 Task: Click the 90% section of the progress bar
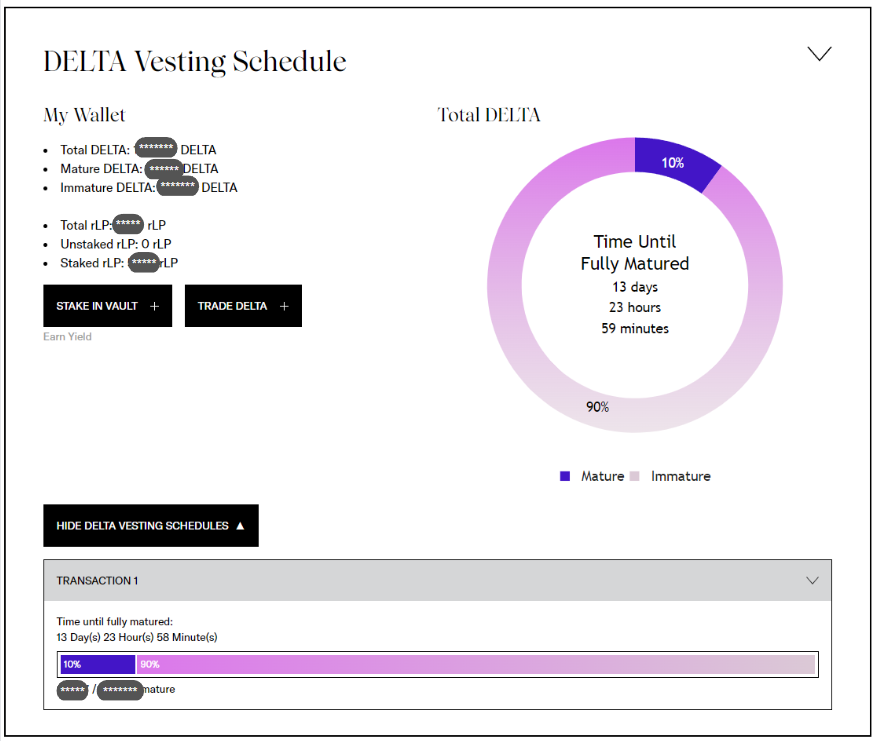475,664
